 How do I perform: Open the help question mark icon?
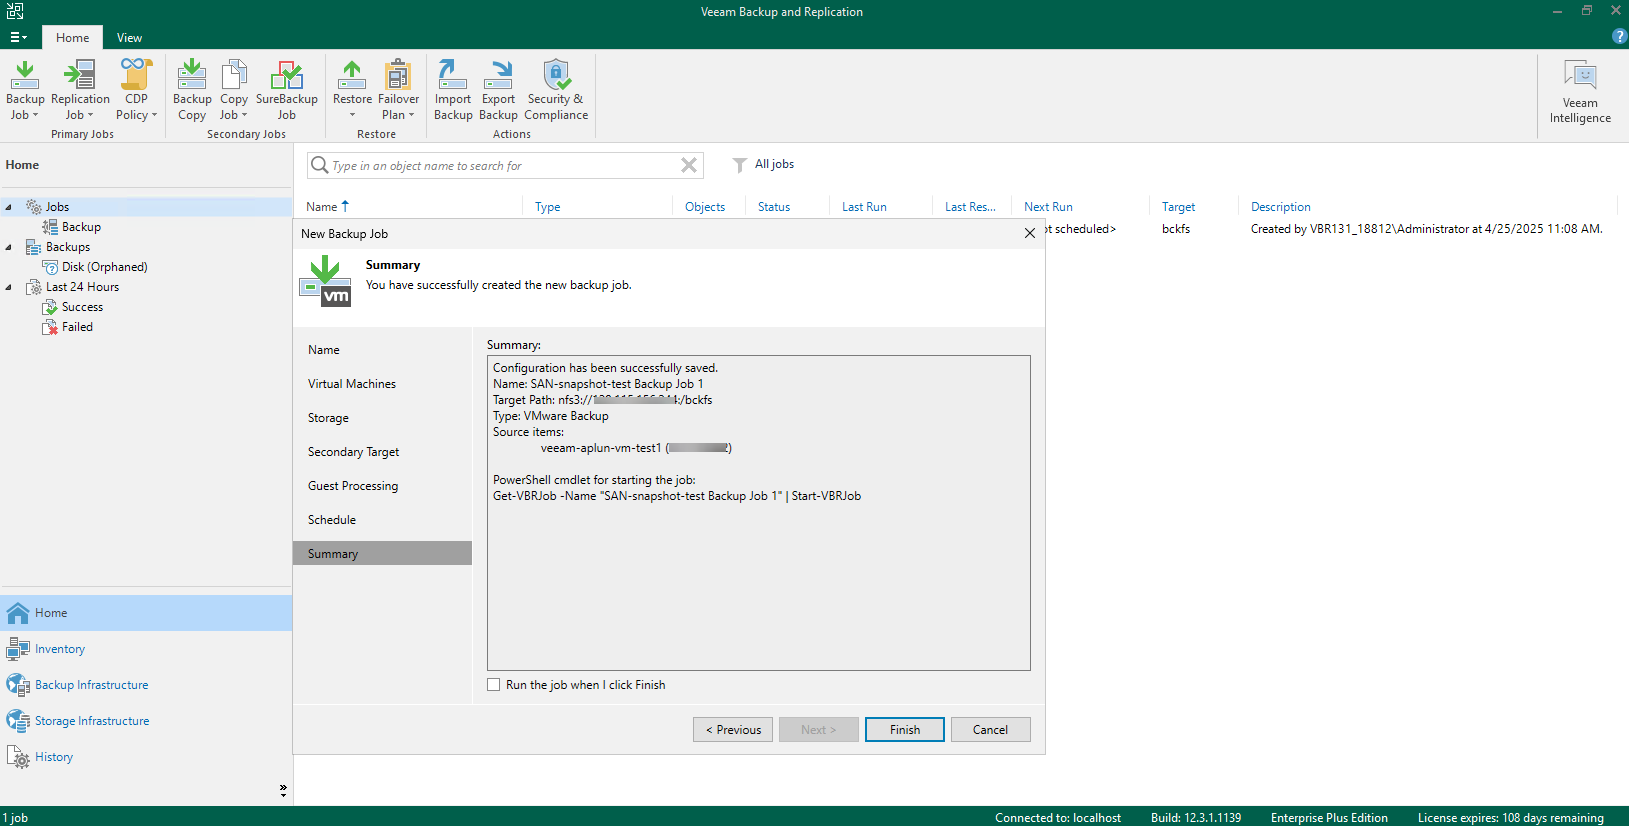point(1619,36)
